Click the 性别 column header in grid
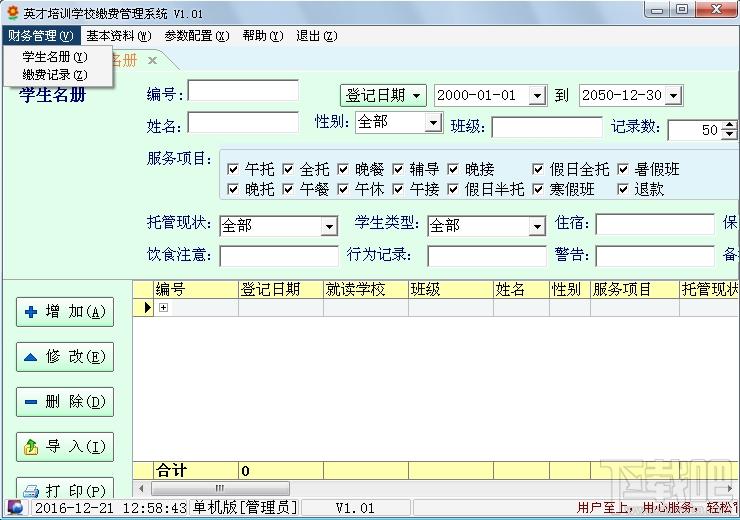 (x=570, y=289)
